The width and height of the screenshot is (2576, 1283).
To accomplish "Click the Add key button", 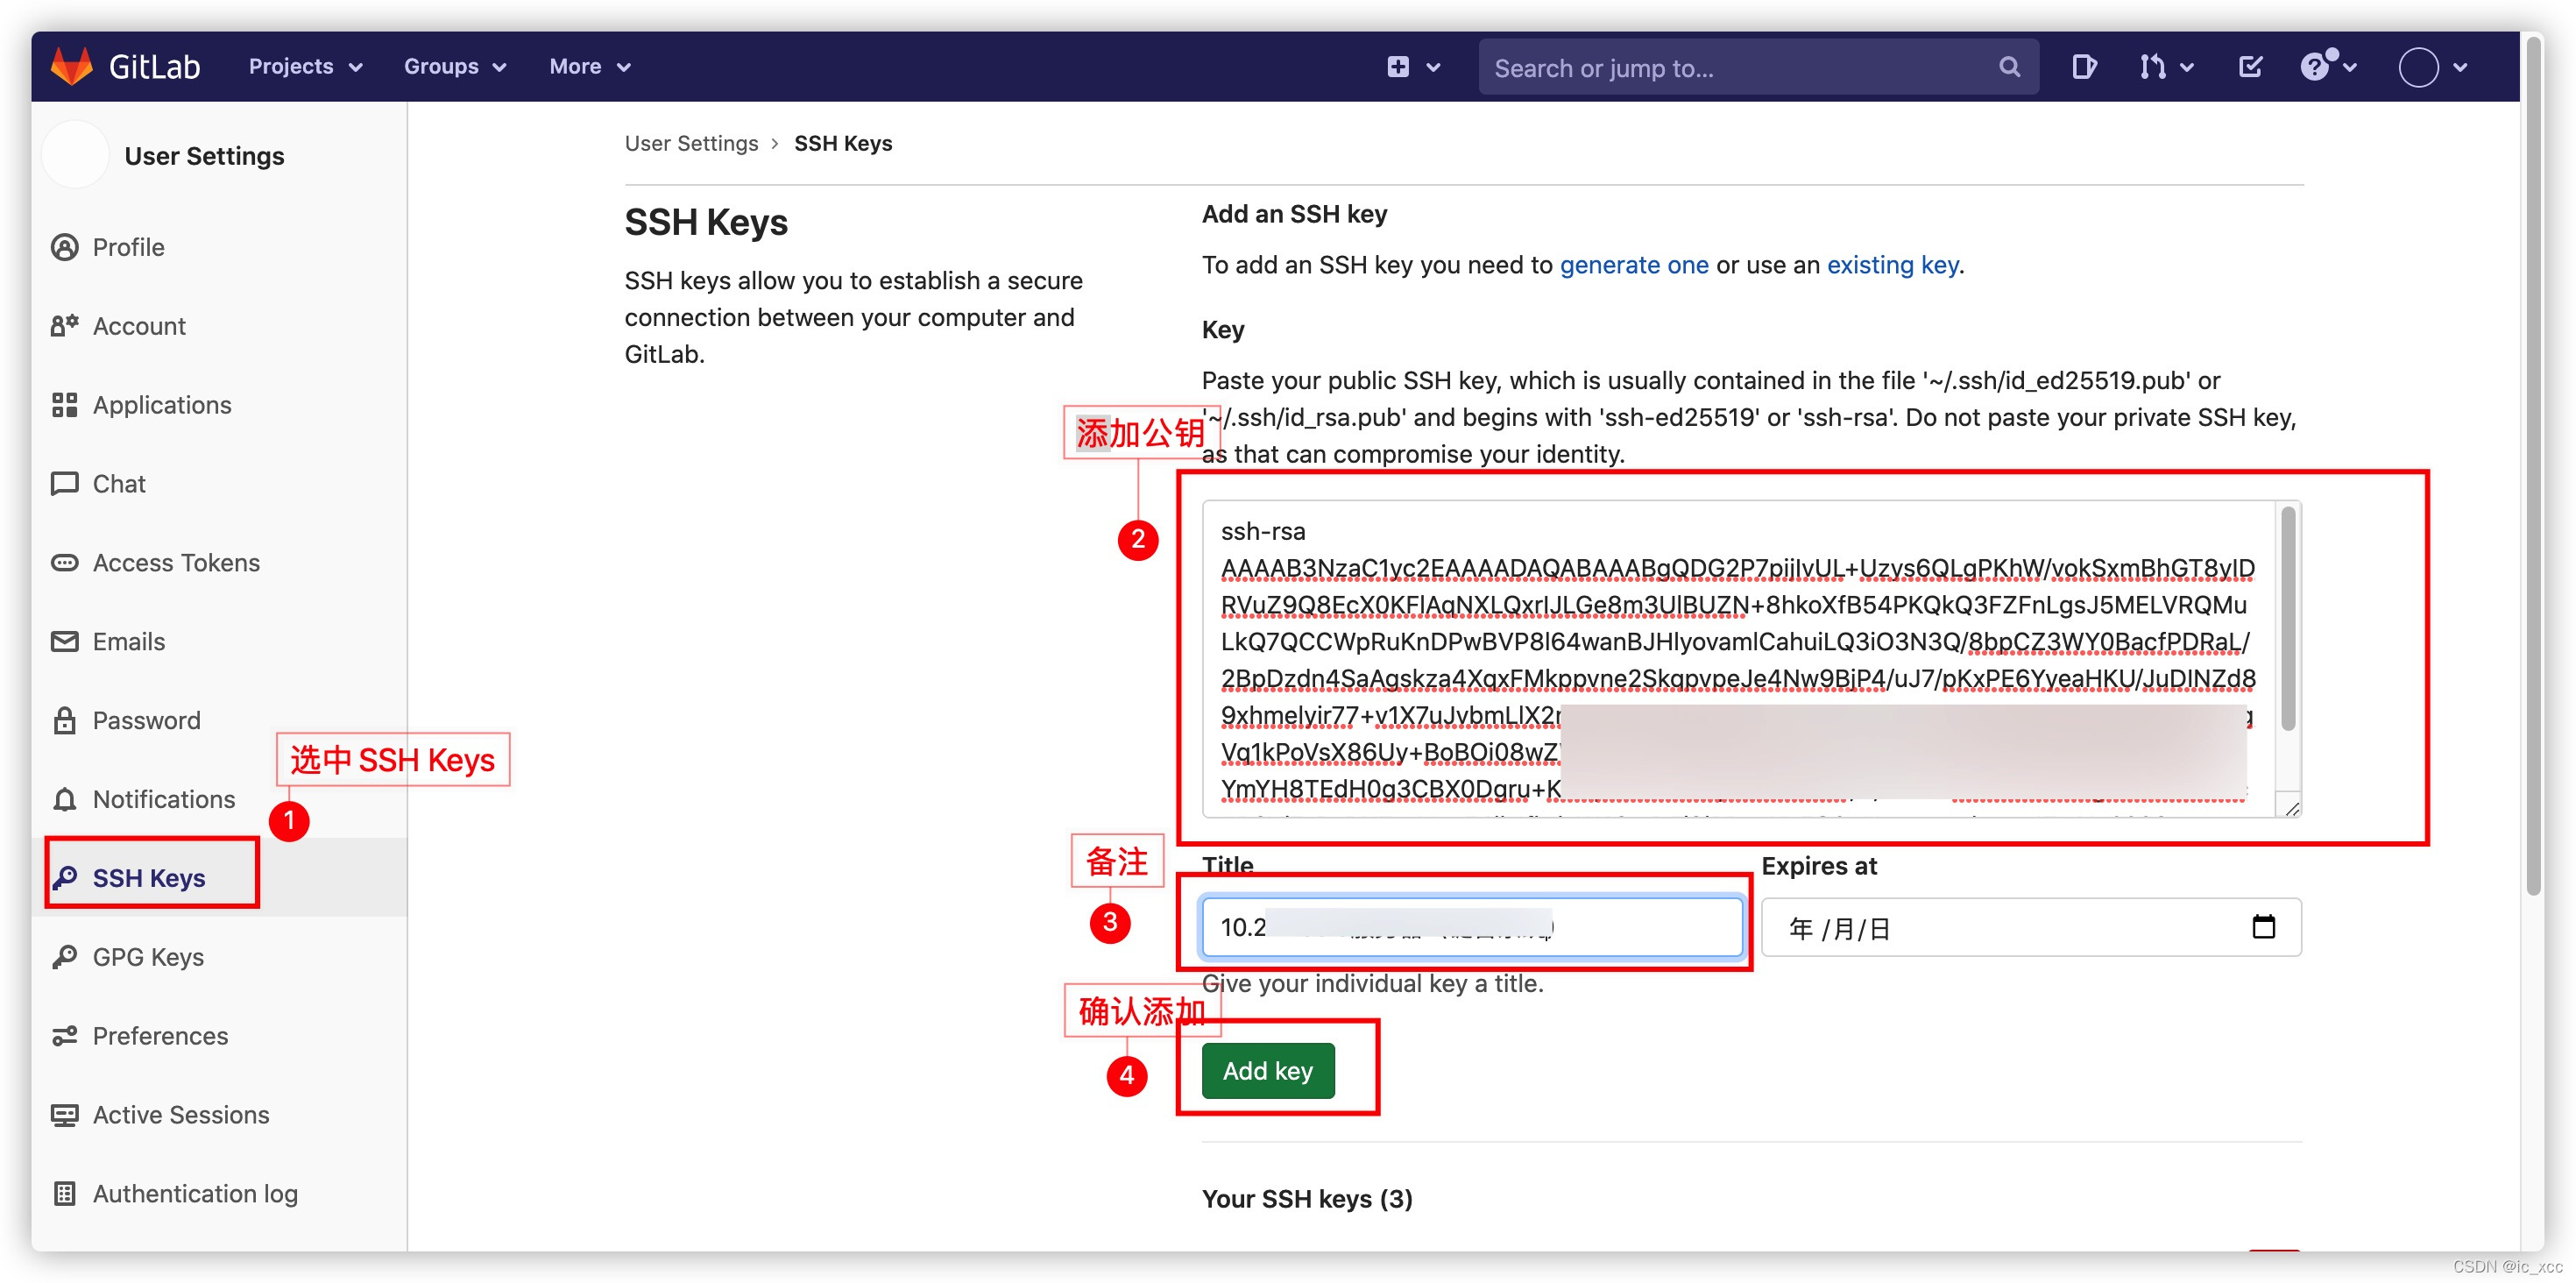I will coord(1271,1069).
